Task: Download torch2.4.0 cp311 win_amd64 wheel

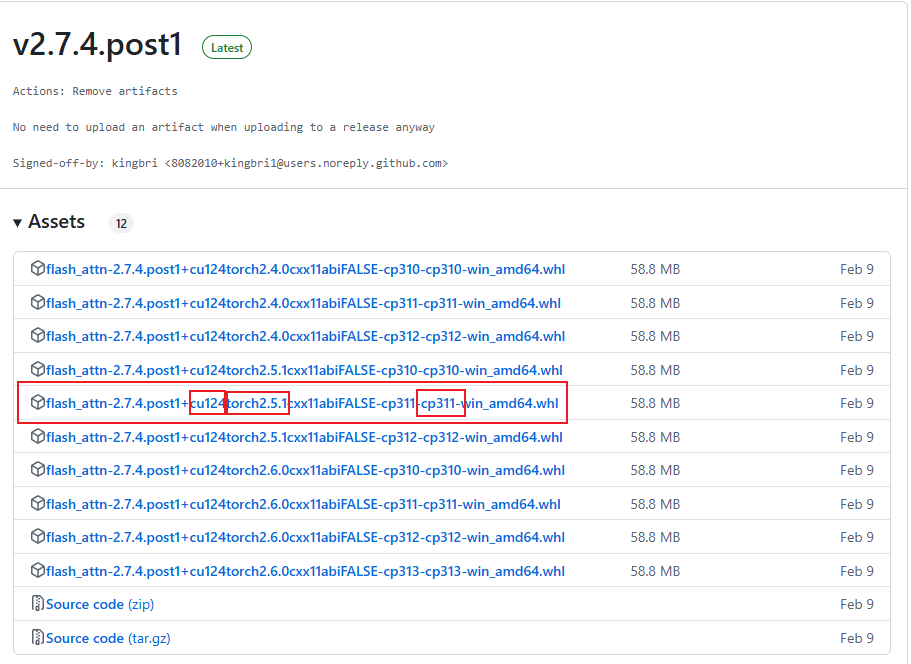Action: (x=303, y=303)
